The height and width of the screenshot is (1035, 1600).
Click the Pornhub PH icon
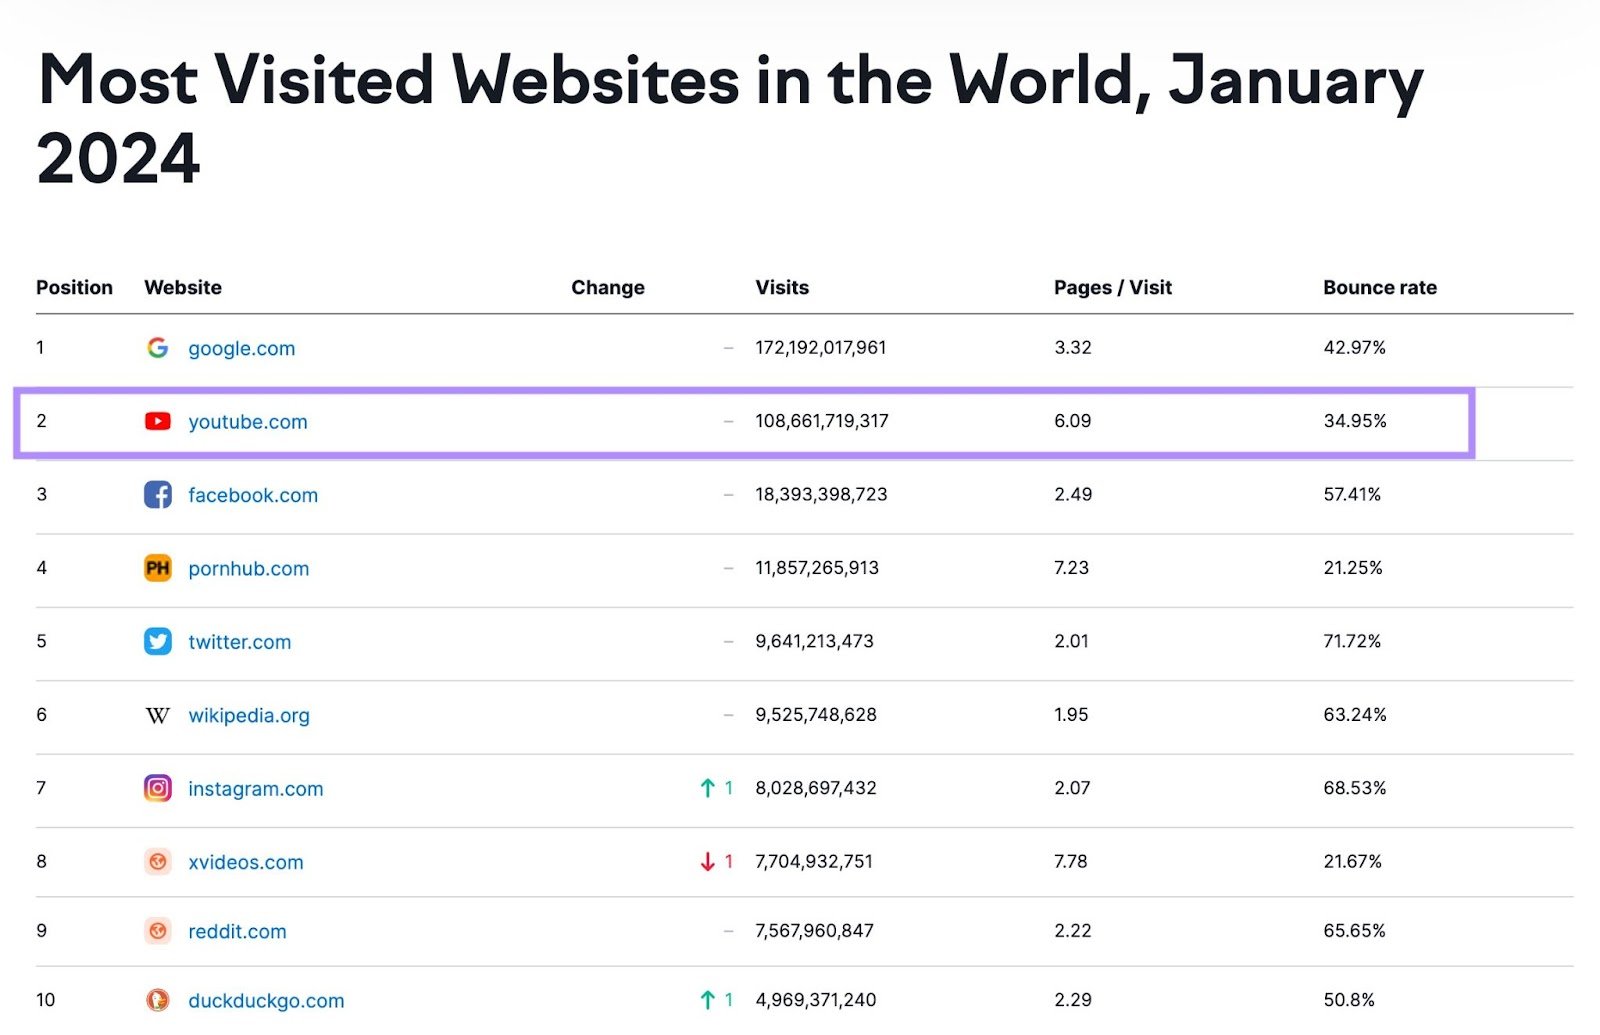(157, 568)
